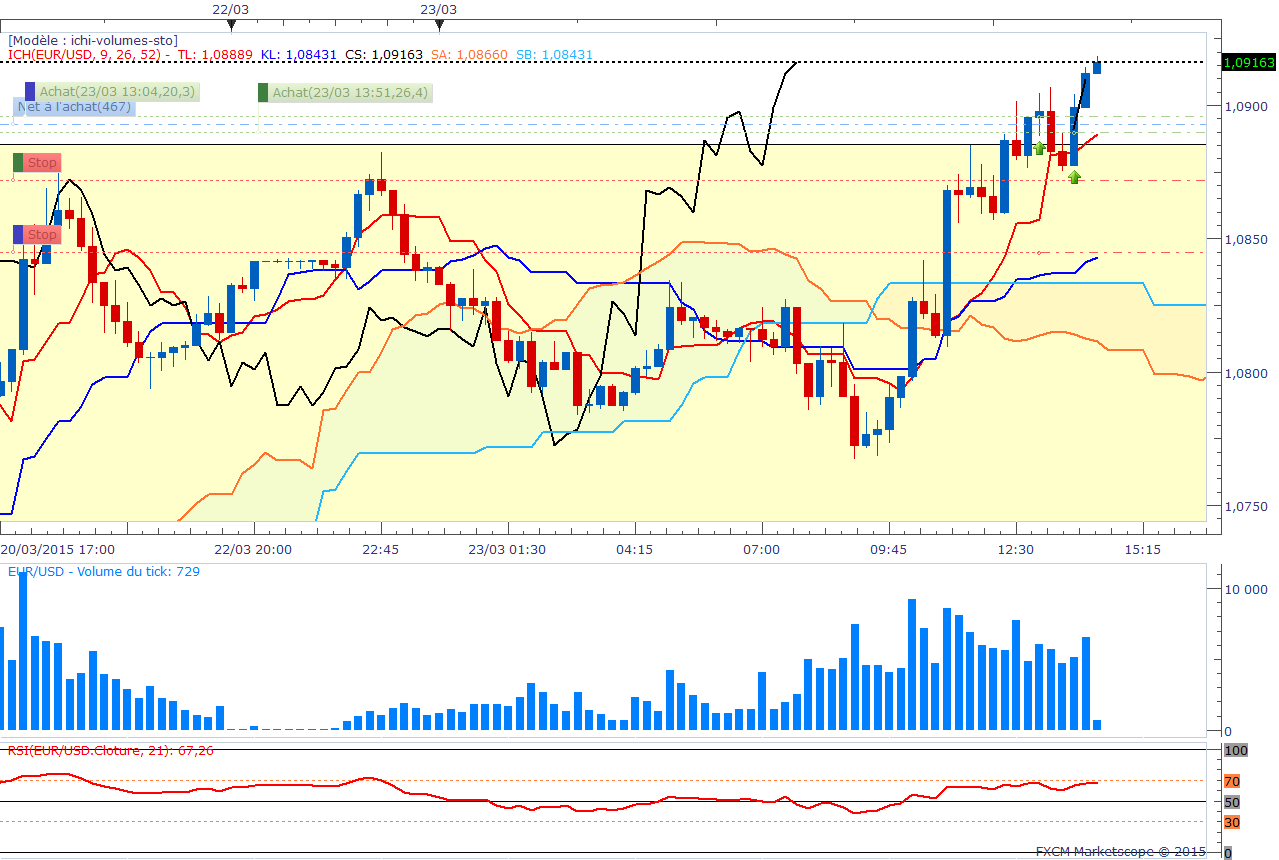Viewport: 1279px width, 860px height.
Task: Select the green marker on the upper Stop
Action: [x=18, y=162]
